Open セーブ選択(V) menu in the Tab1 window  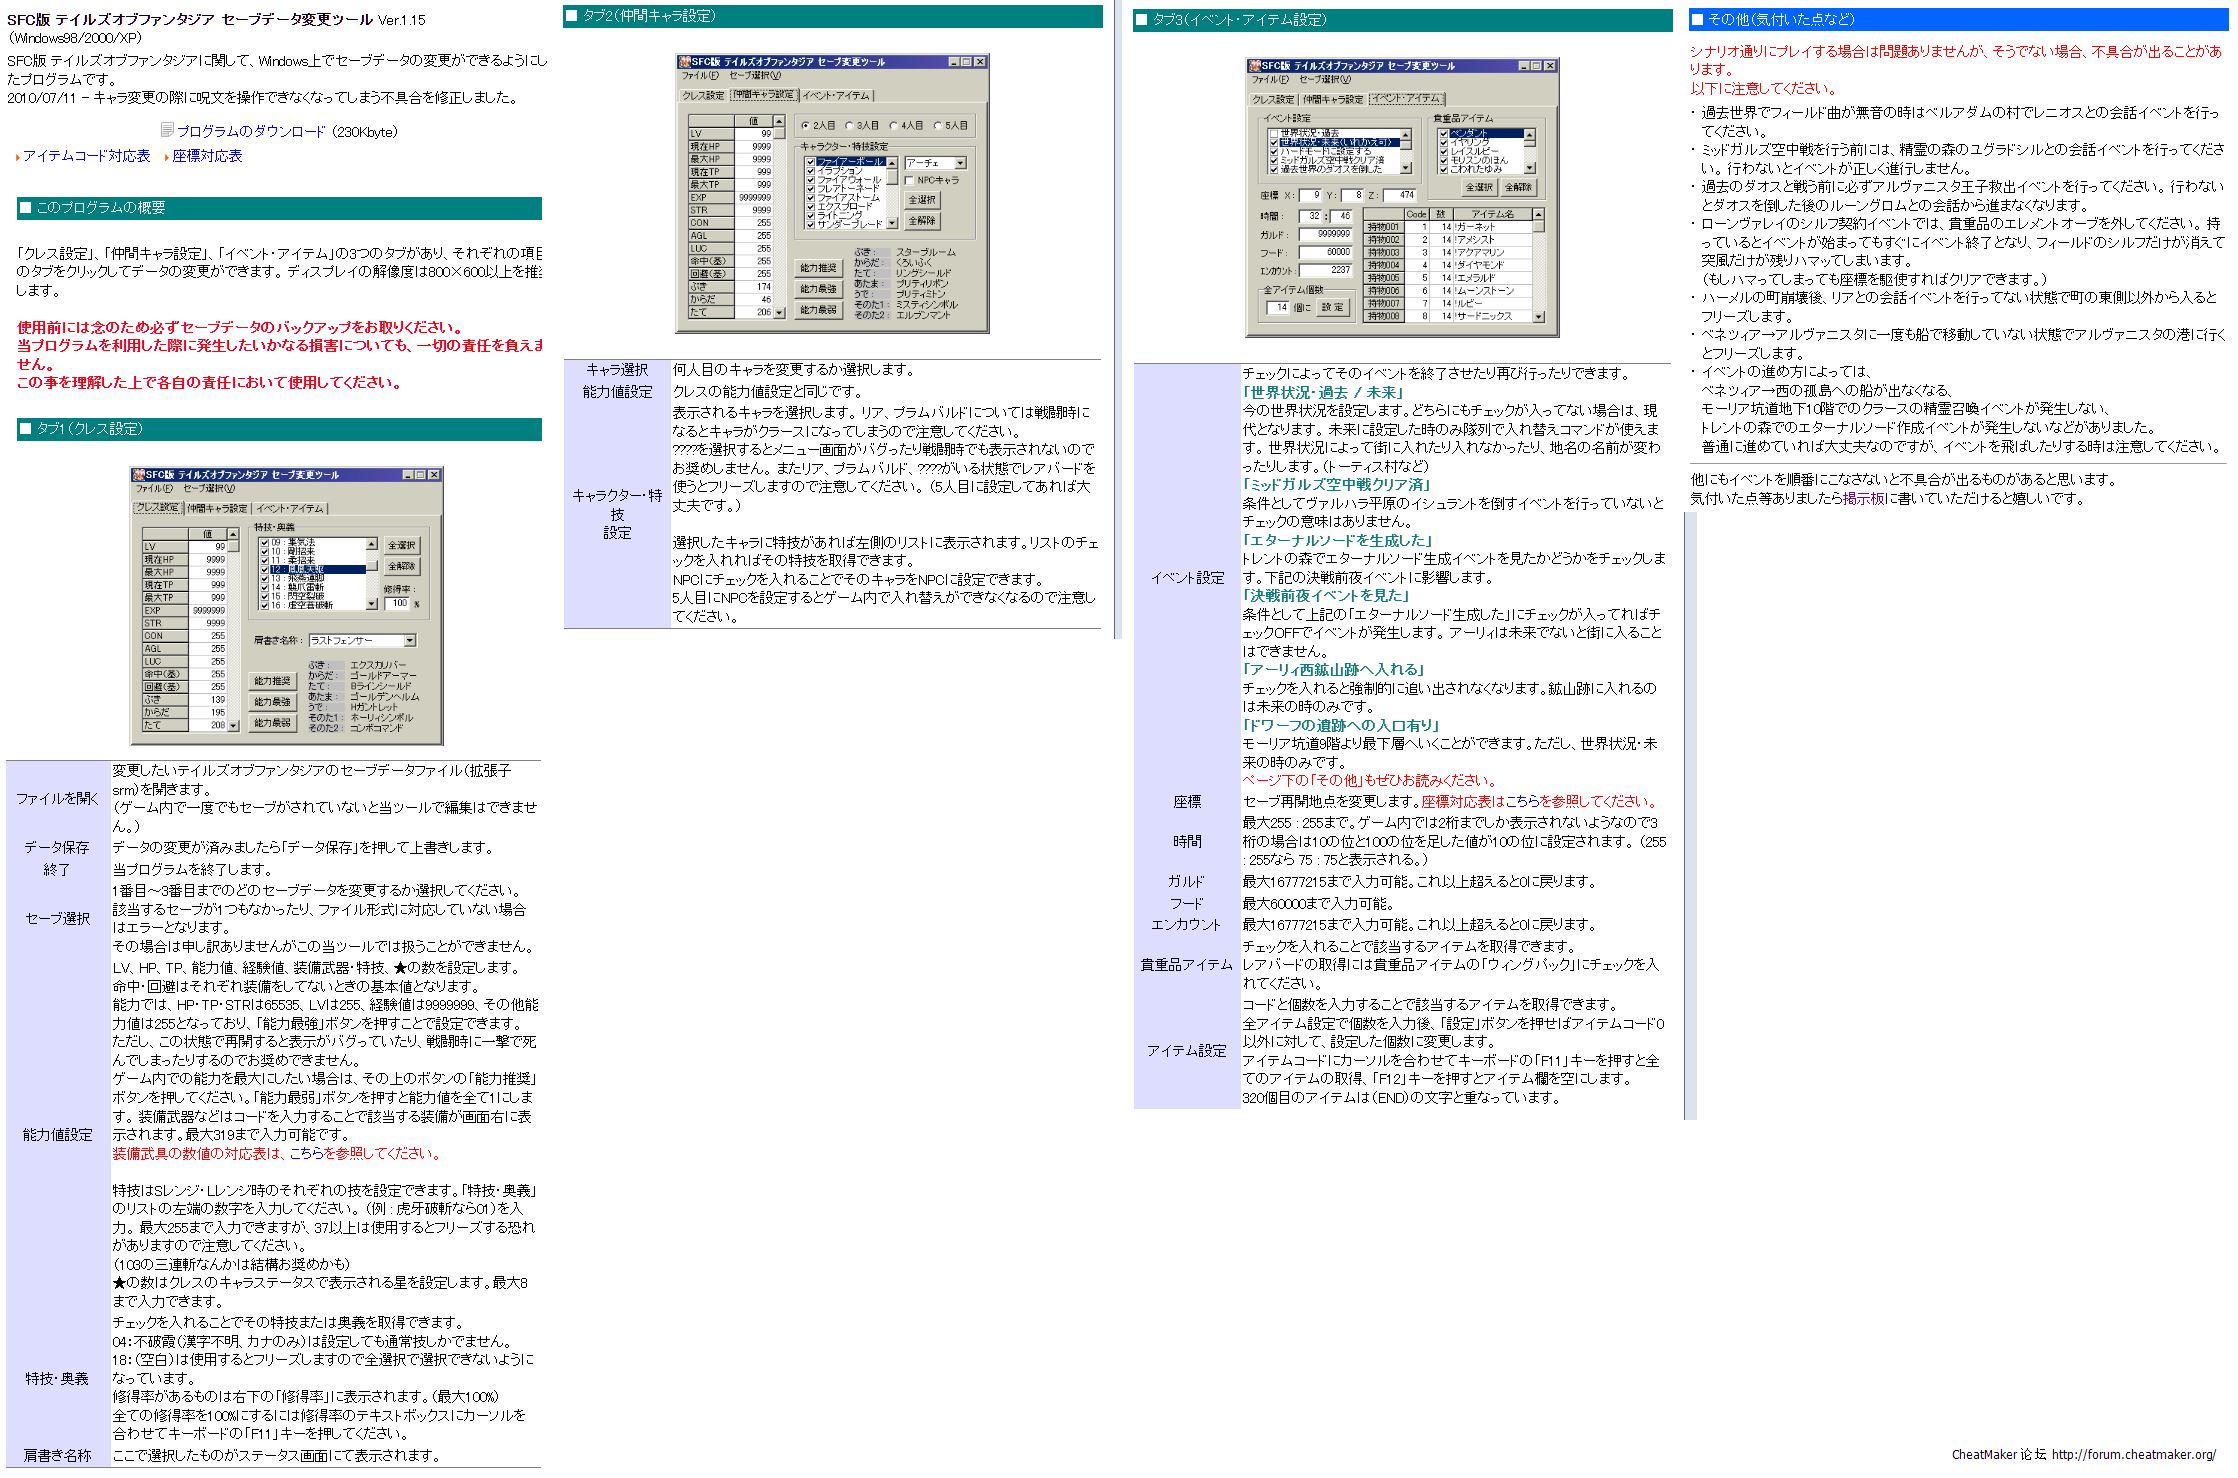pyautogui.click(x=209, y=488)
